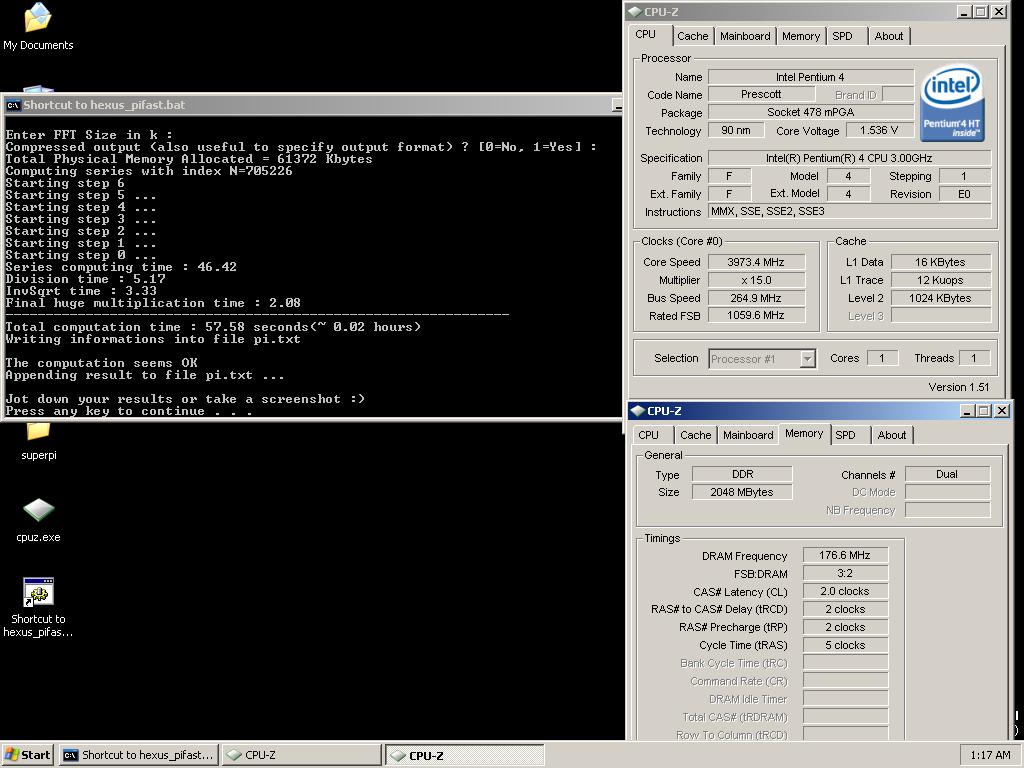Click the Version 1.51 label
The image size is (1024, 768).
[x=959, y=387]
